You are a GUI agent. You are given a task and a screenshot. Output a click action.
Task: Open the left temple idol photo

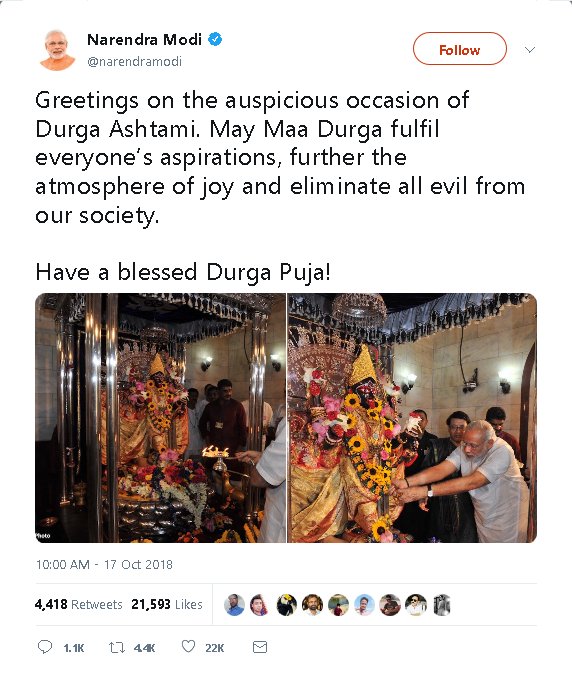click(160, 418)
